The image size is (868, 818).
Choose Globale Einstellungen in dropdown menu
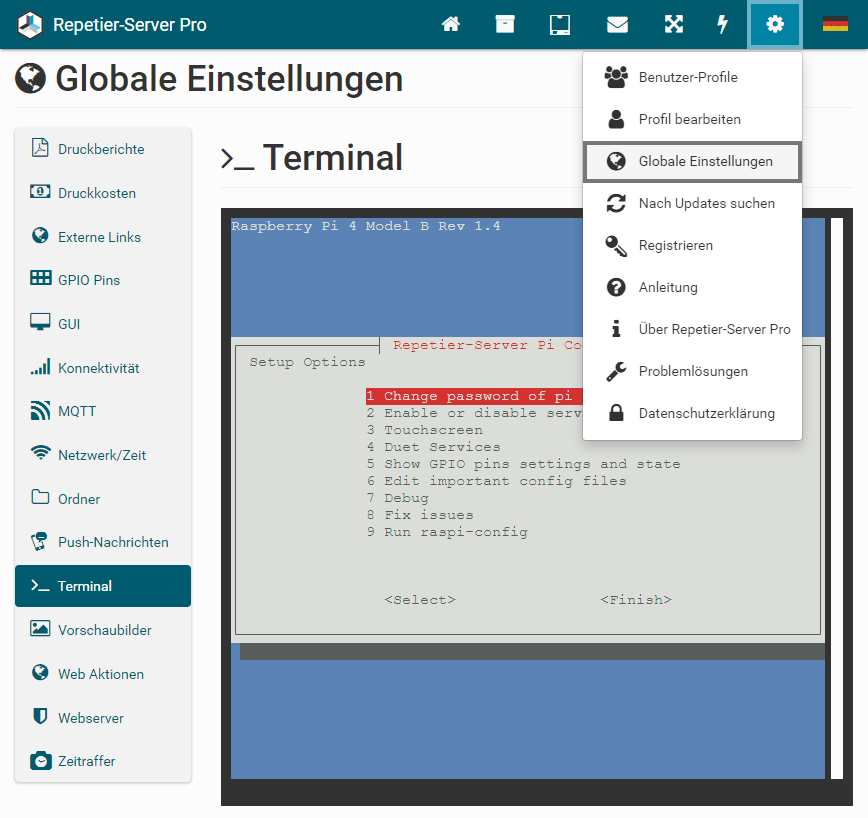coord(692,161)
